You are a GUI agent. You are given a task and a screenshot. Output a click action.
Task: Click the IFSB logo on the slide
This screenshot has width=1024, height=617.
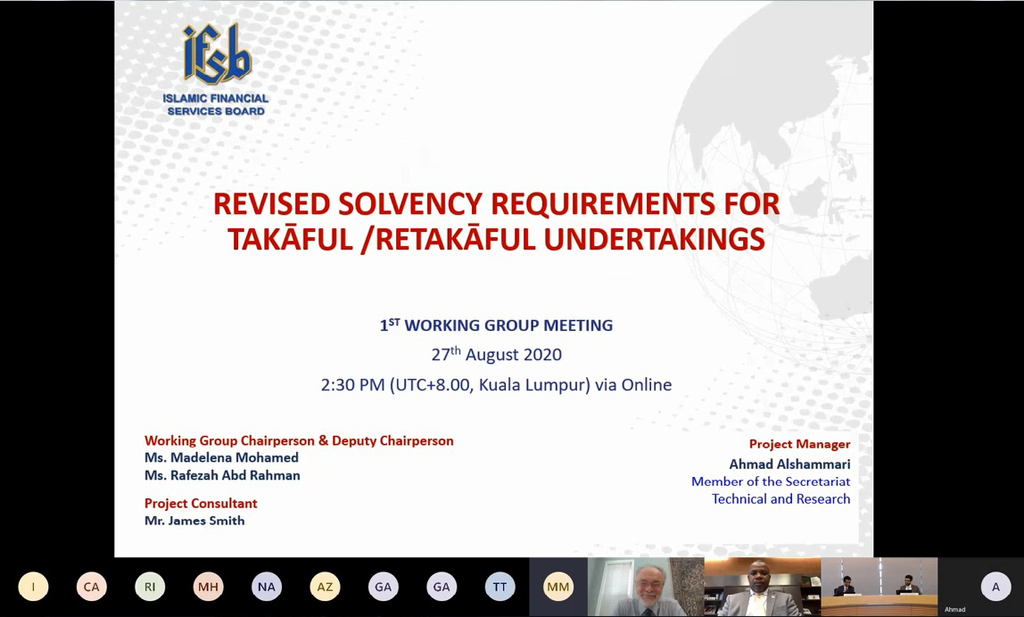pos(217,54)
